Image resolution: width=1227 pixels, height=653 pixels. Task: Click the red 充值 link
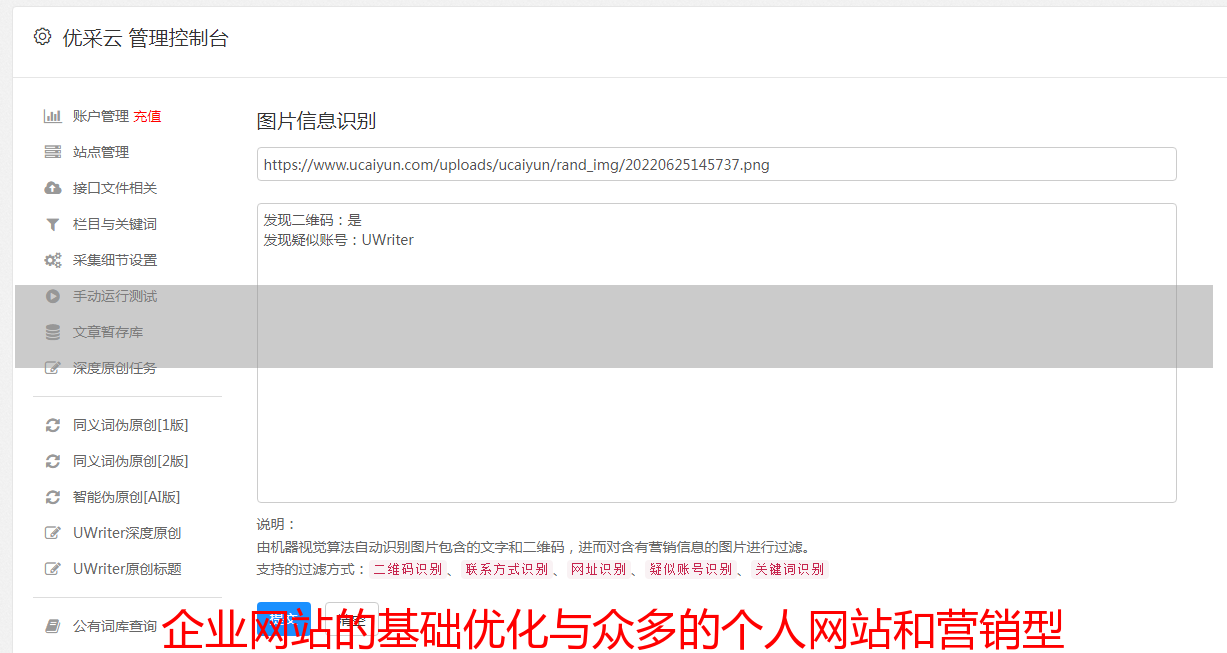[147, 116]
